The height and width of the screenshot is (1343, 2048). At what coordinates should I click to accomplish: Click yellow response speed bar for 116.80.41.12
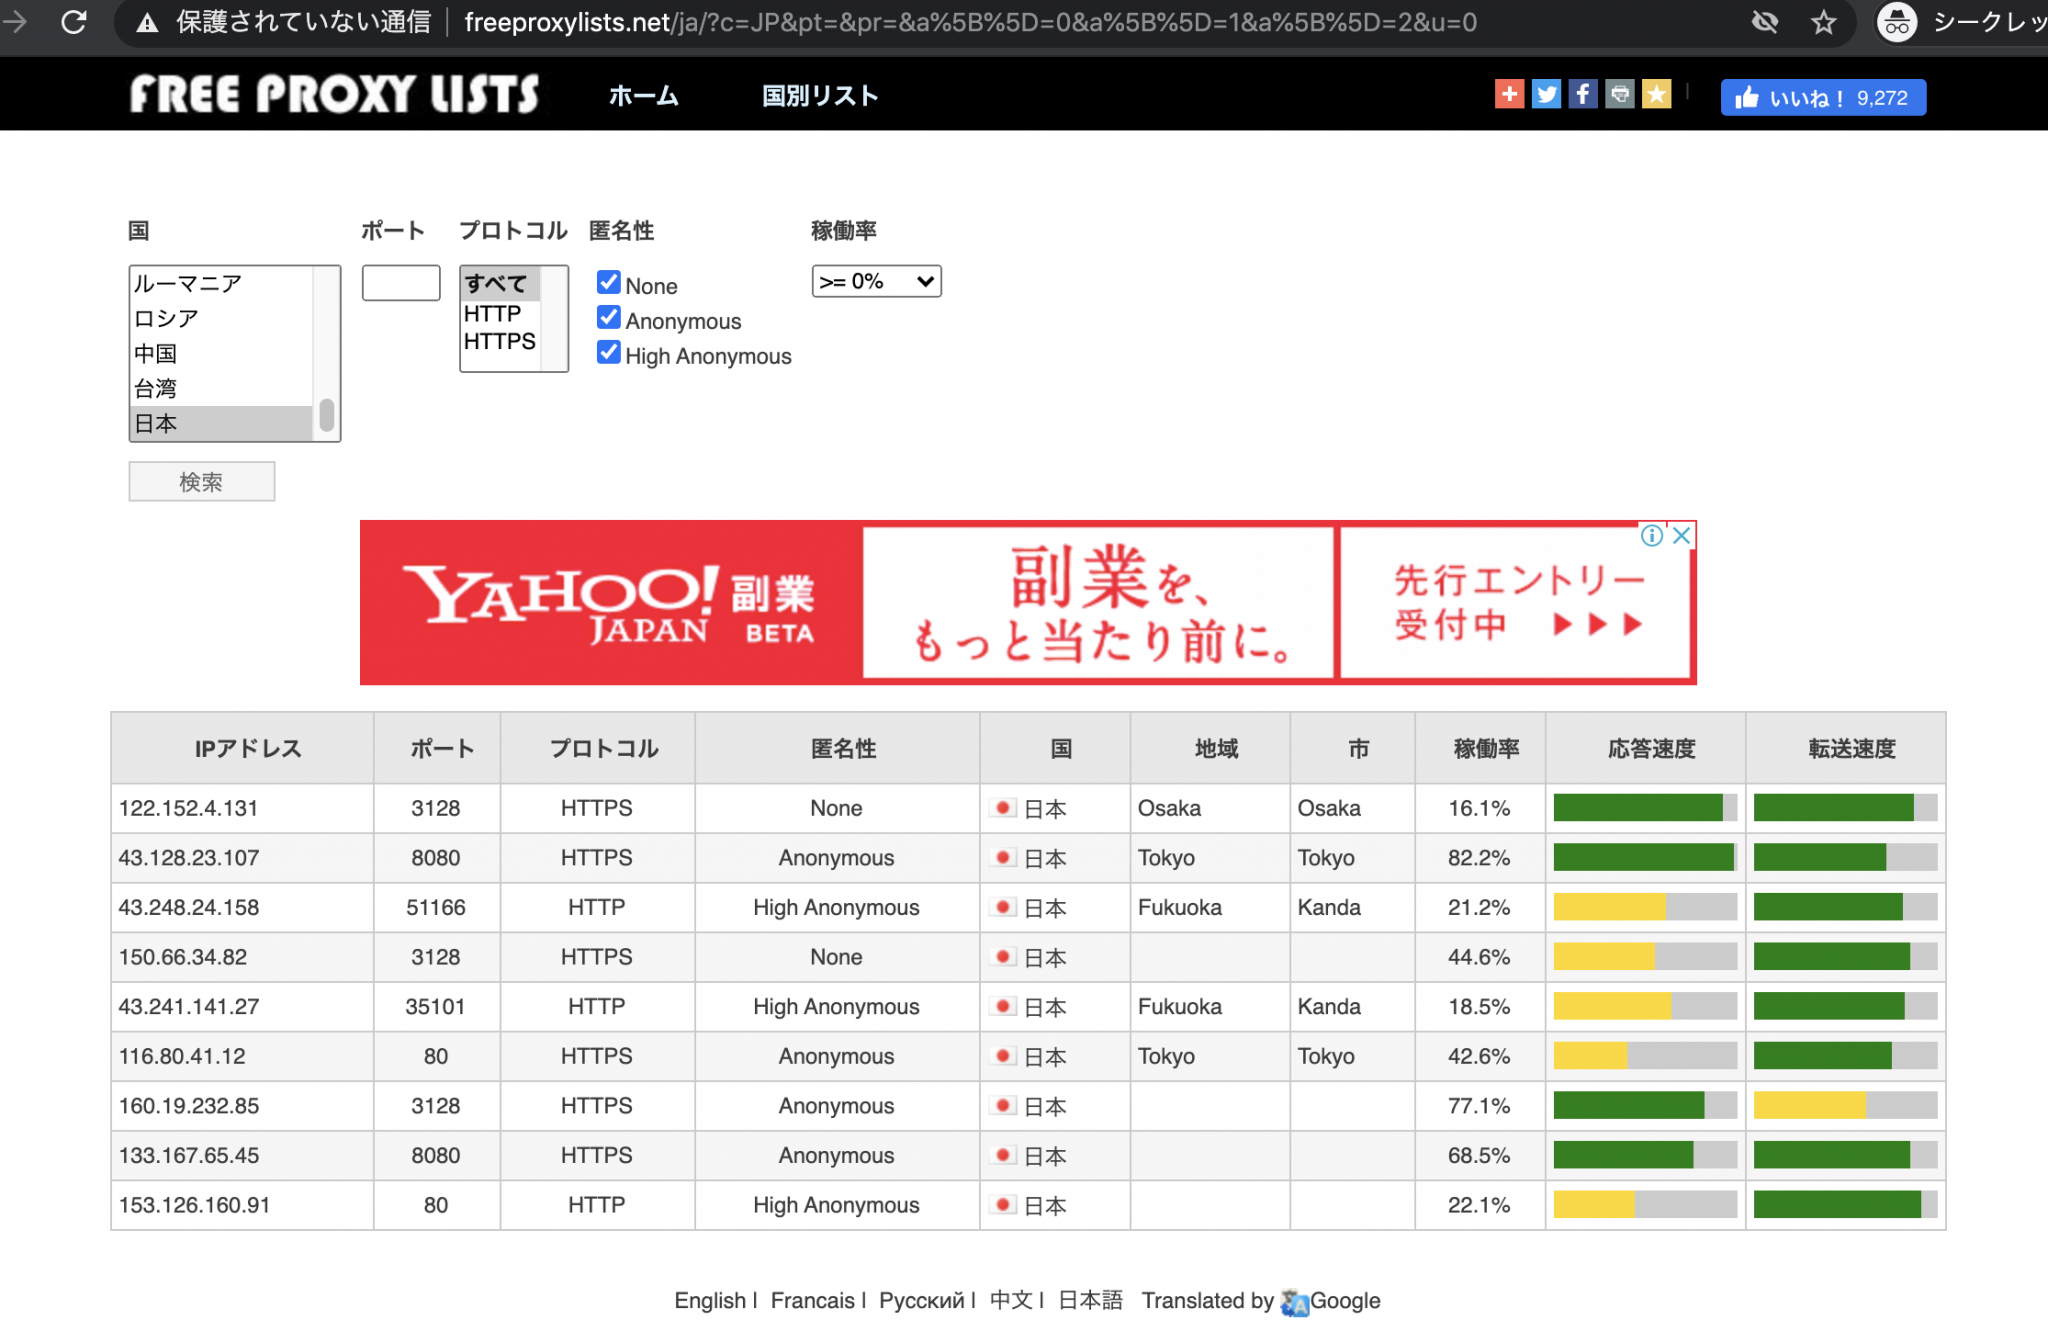(1590, 1055)
